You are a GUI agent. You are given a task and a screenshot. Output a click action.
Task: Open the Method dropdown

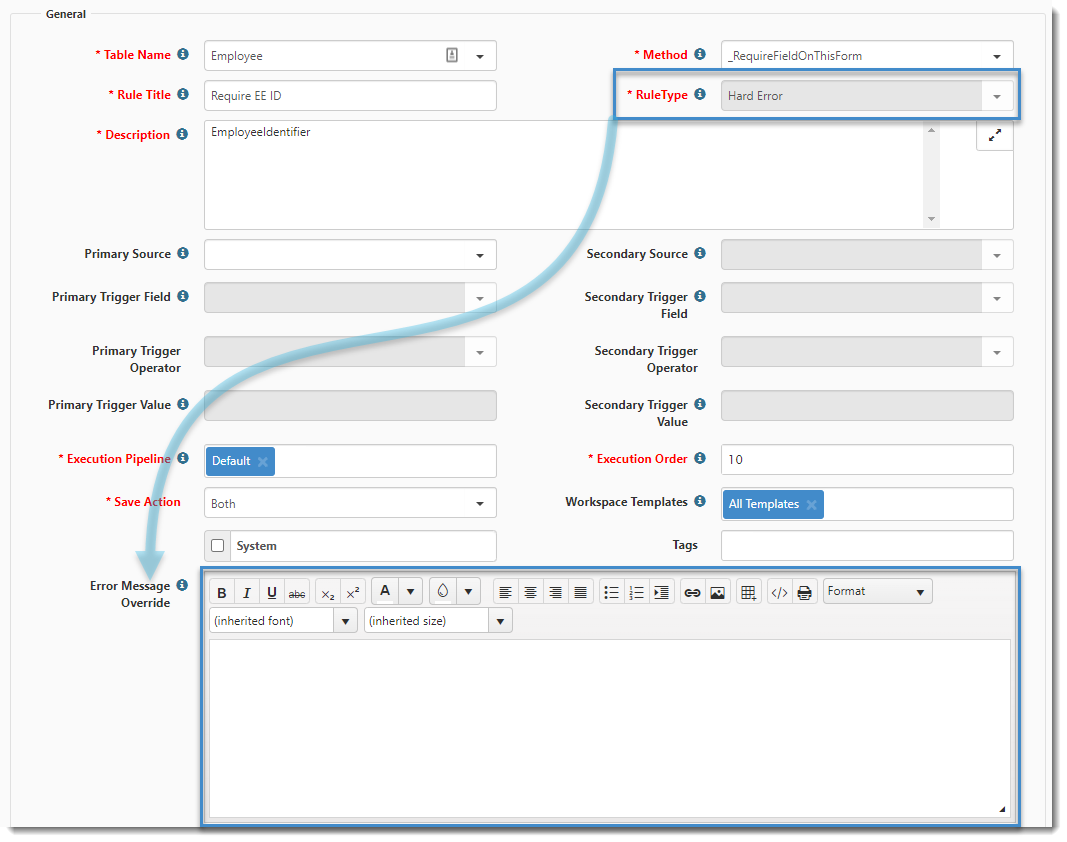[996, 56]
